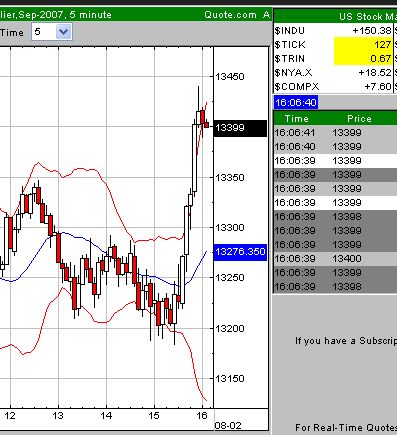Image resolution: width=397 pixels, height=435 pixels.
Task: Click the Quote.com label in chart title bar
Action: [x=231, y=15]
